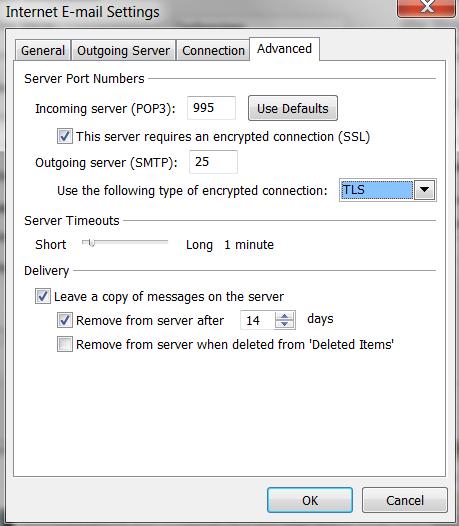Image resolution: width=459 pixels, height=526 pixels.
Task: Click the Advanced tab
Action: pos(284,49)
